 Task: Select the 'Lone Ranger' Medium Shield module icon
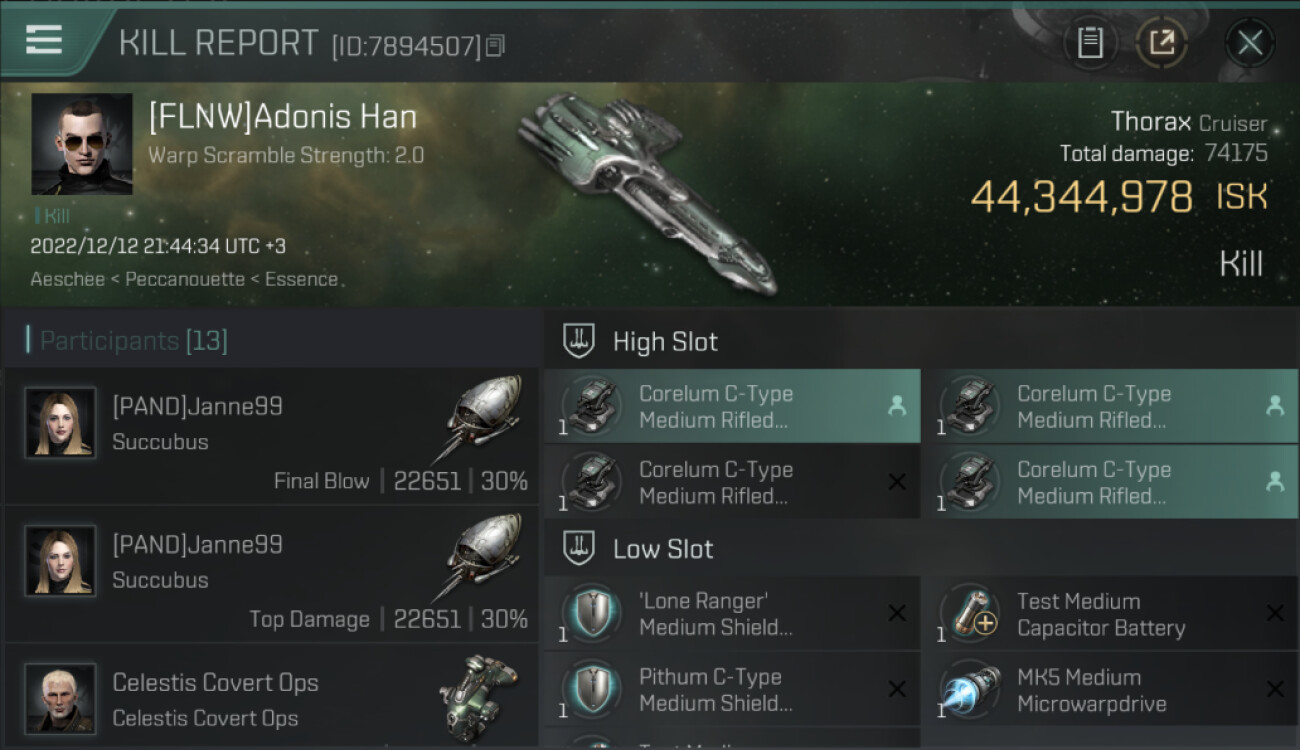click(x=590, y=614)
